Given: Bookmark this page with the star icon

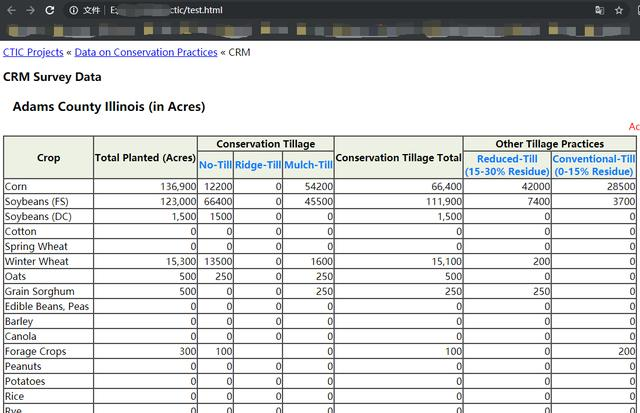Looking at the screenshot, I should [x=619, y=10].
